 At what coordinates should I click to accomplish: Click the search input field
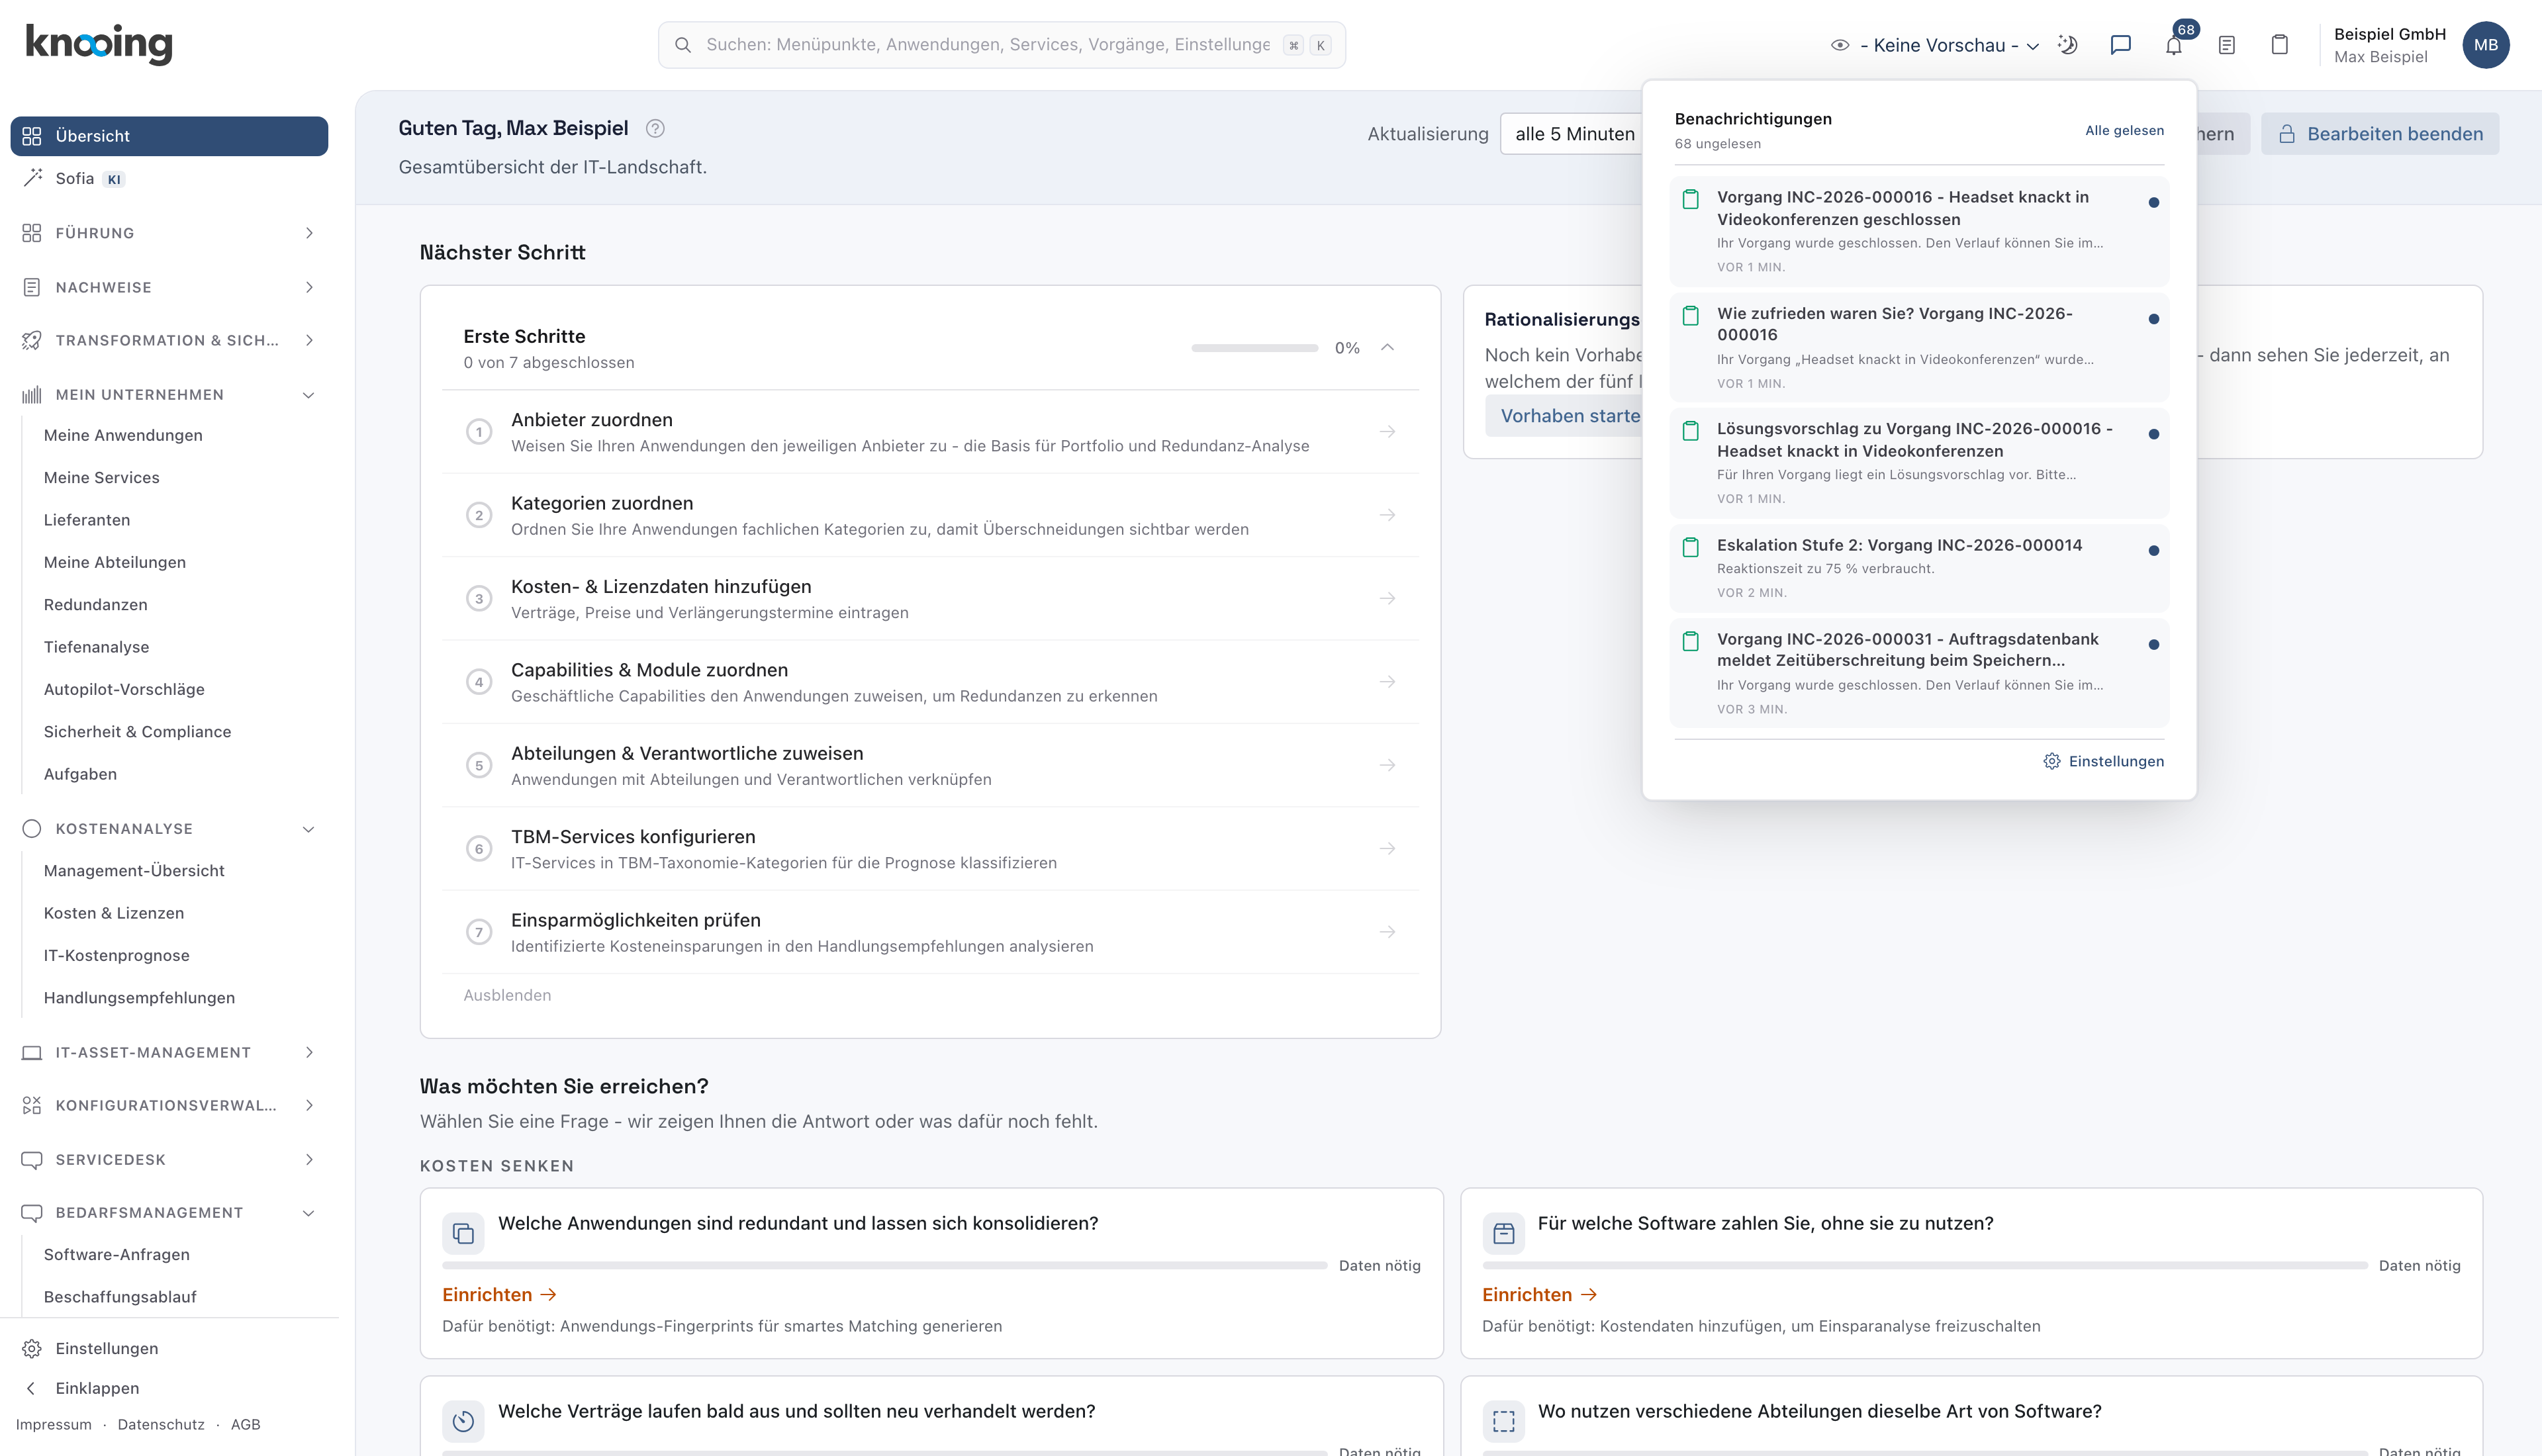point(1001,45)
